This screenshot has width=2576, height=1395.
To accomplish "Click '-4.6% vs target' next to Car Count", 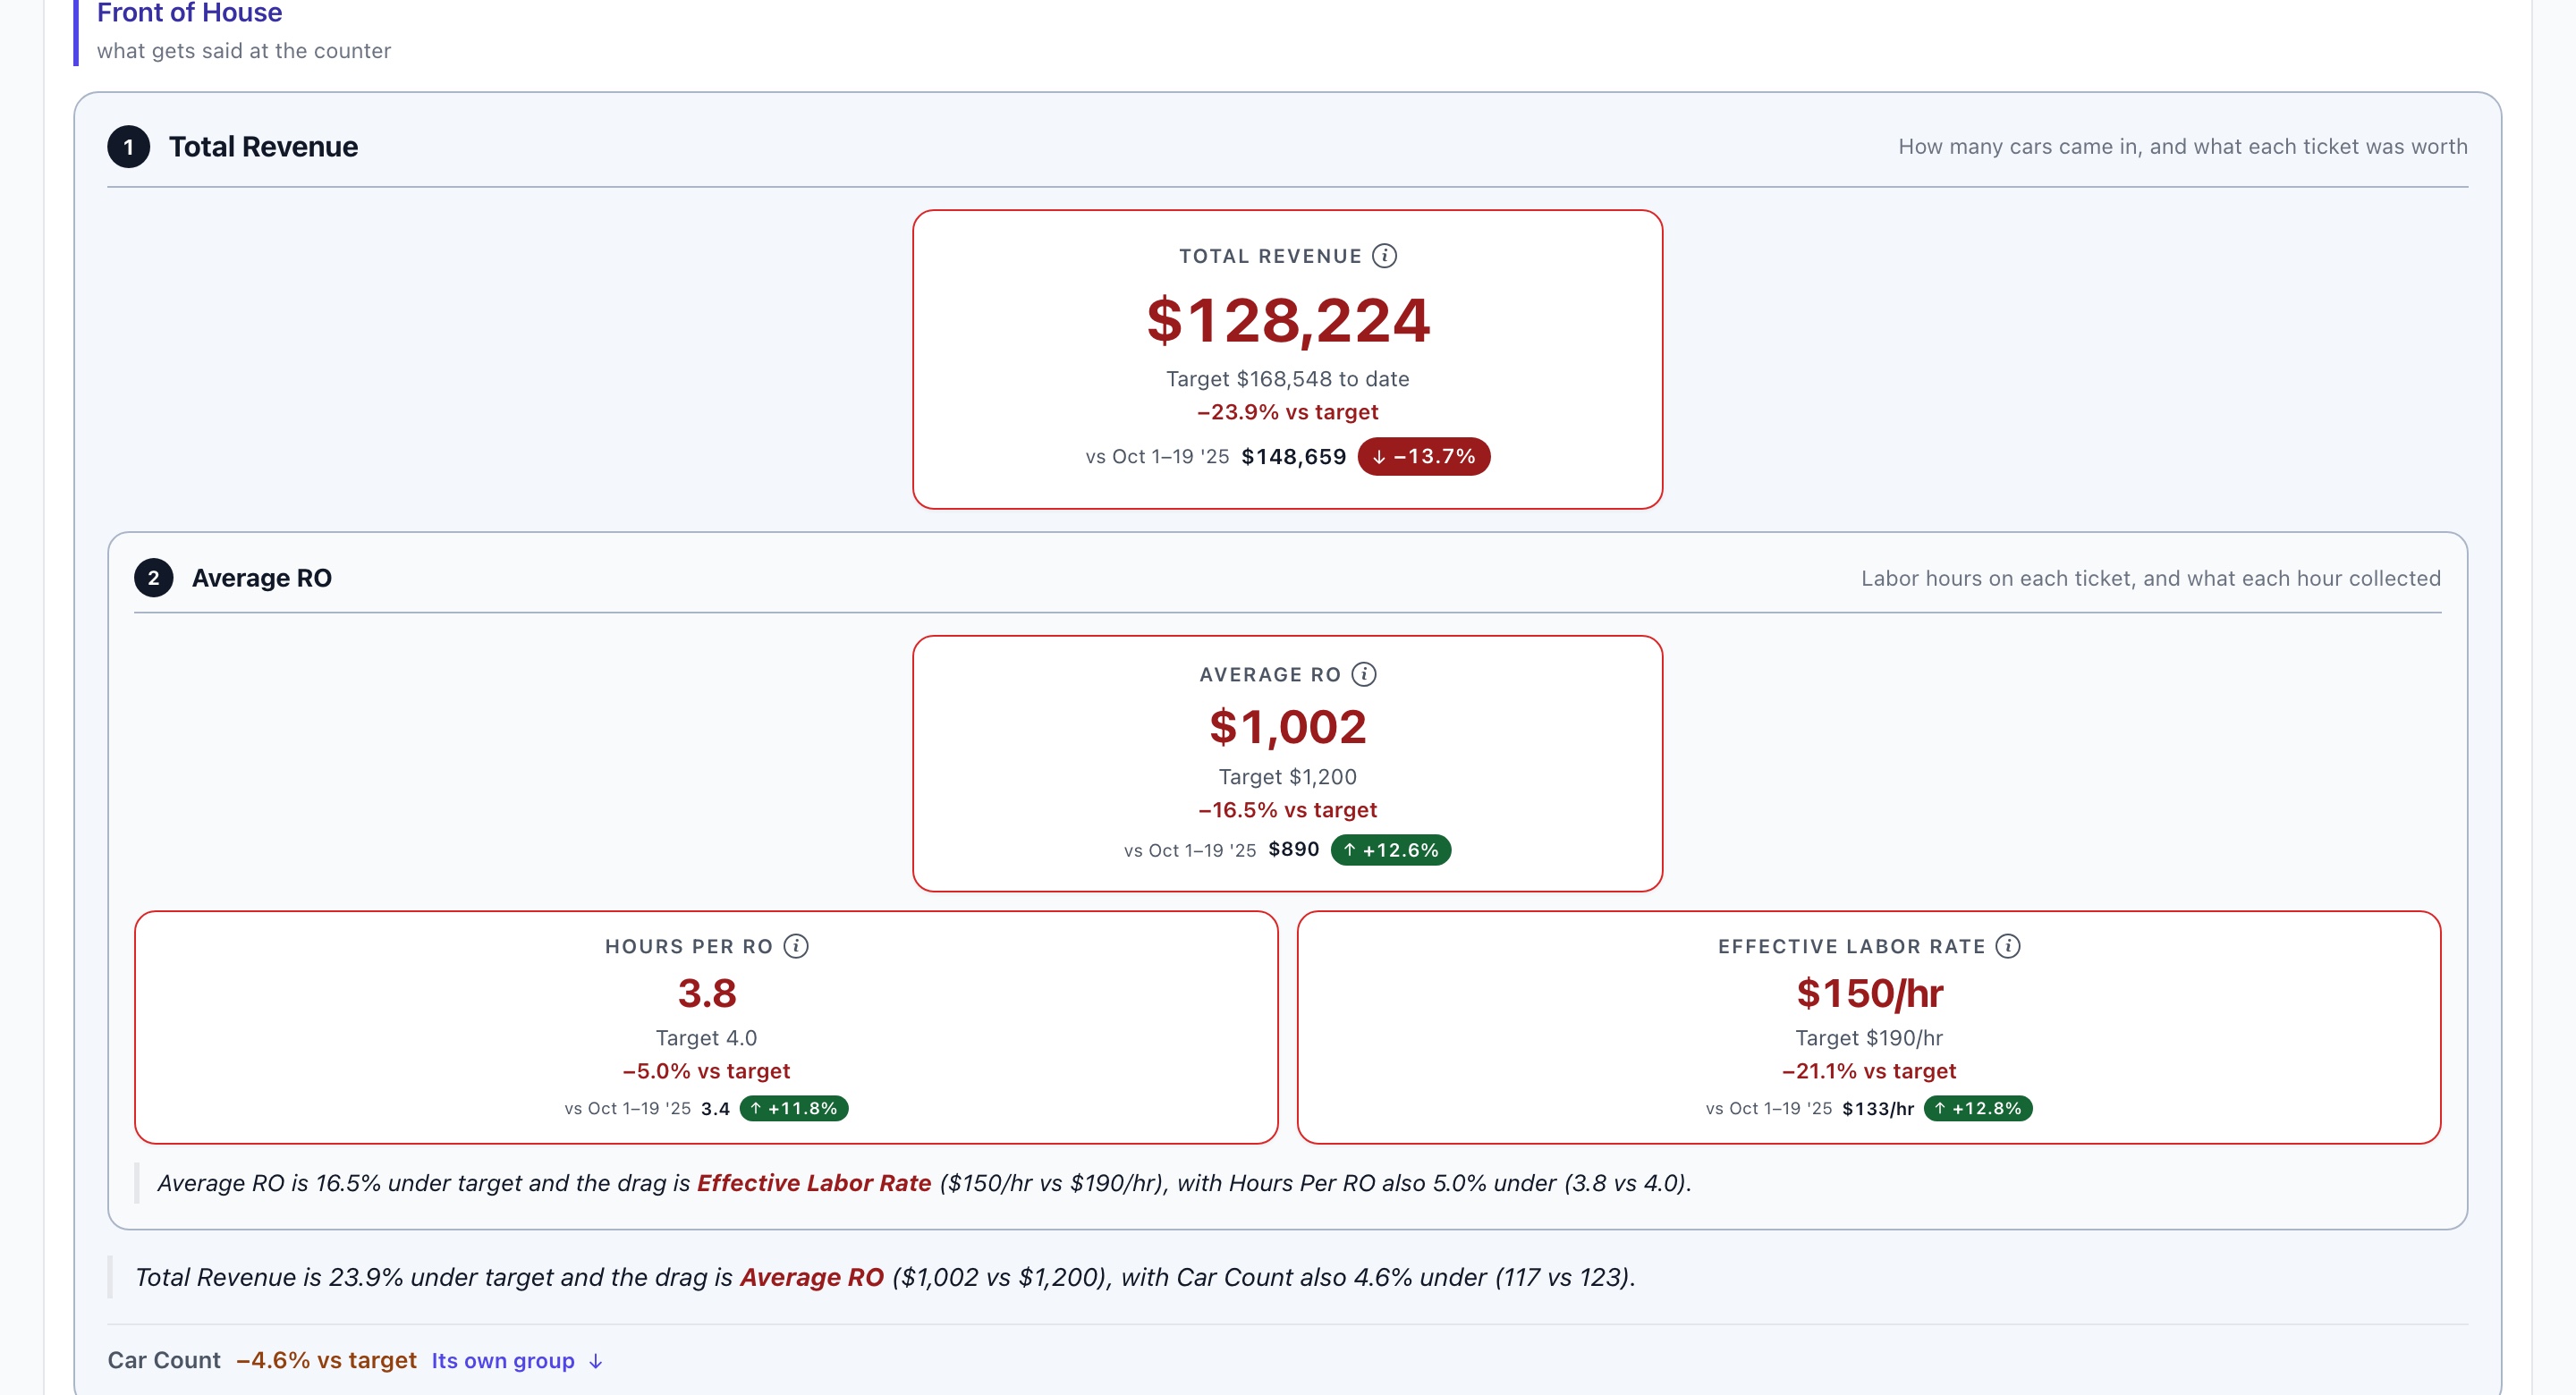I will [327, 1360].
